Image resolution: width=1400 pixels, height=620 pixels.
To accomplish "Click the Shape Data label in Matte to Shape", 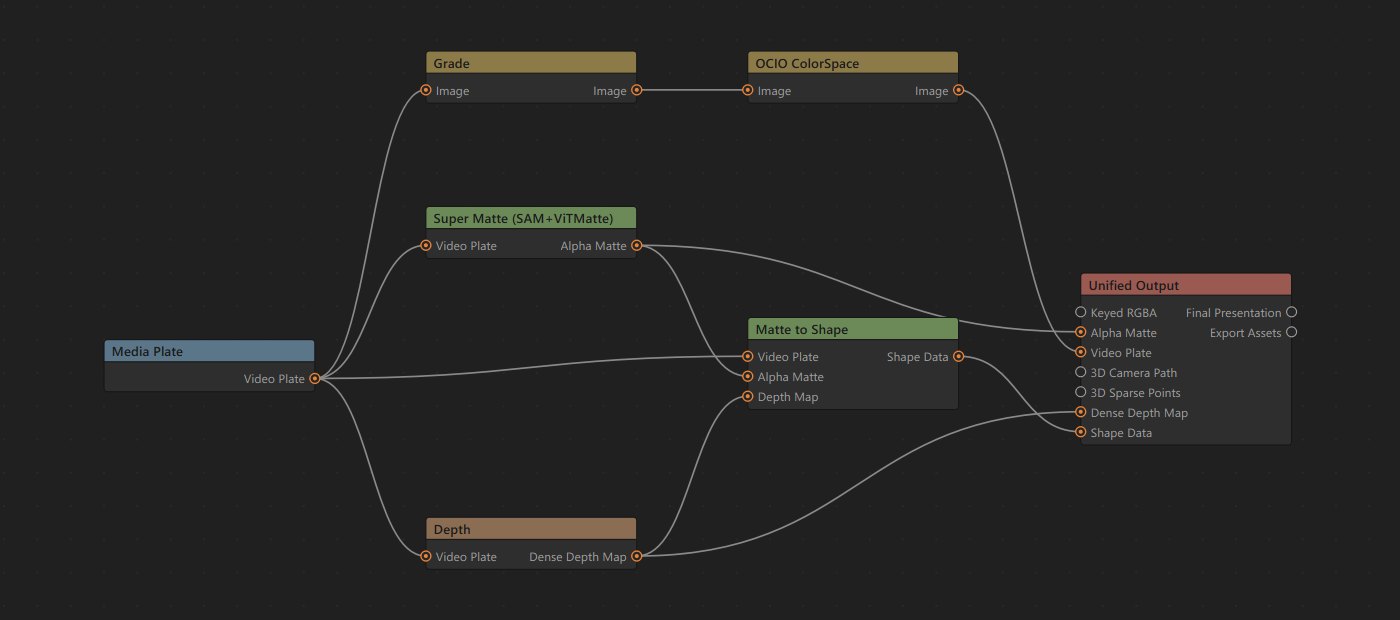I will pos(917,357).
